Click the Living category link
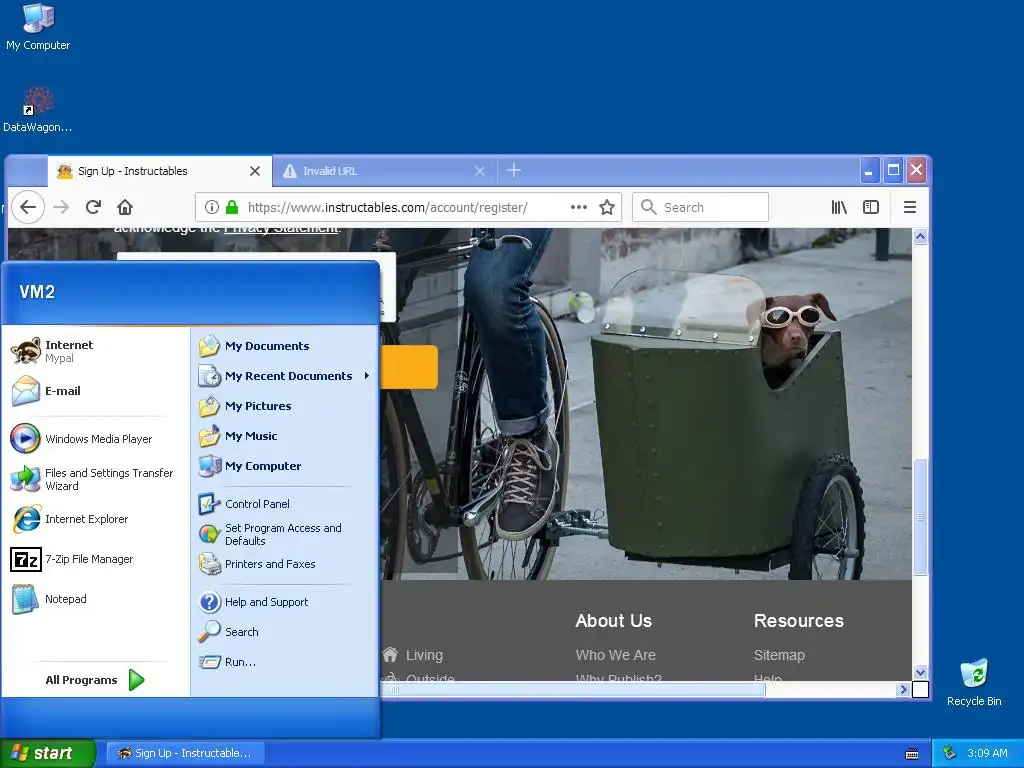Image resolution: width=1024 pixels, height=768 pixels. point(424,655)
